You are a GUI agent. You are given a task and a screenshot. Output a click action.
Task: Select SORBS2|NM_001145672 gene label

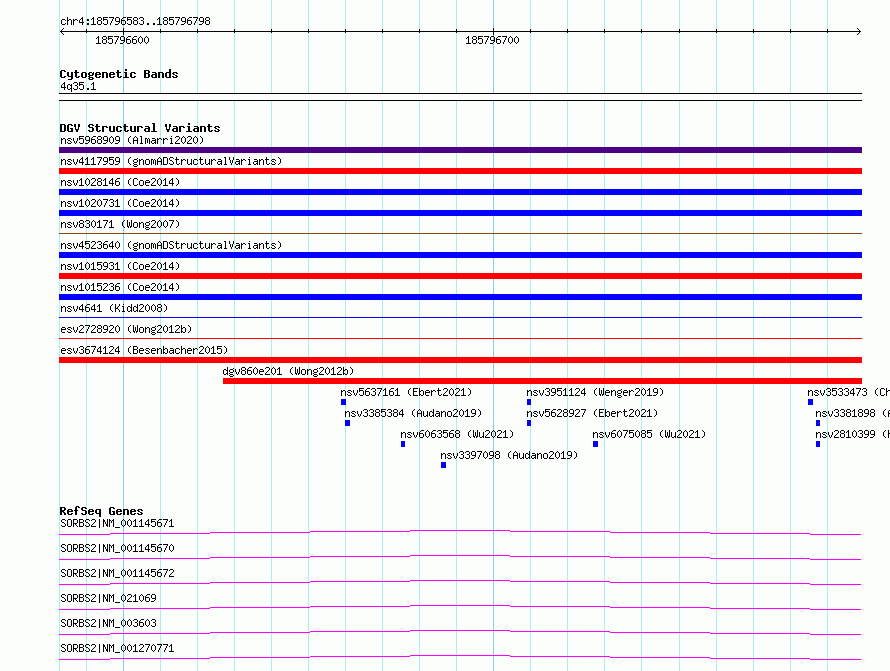pyautogui.click(x=117, y=573)
